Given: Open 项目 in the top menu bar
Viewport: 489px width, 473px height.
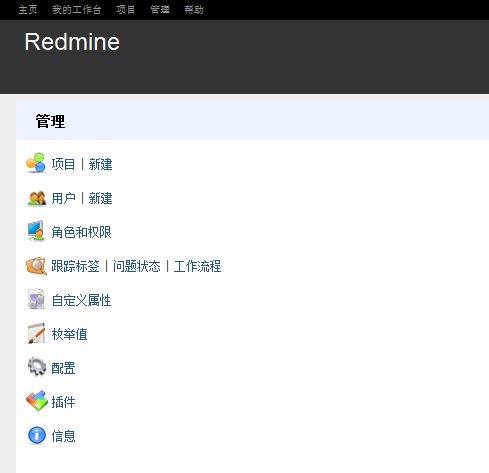Looking at the screenshot, I should tap(126, 10).
